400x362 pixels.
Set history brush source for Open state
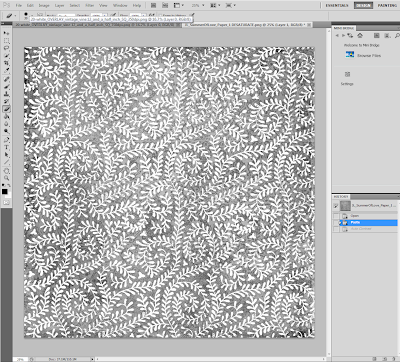(336, 216)
